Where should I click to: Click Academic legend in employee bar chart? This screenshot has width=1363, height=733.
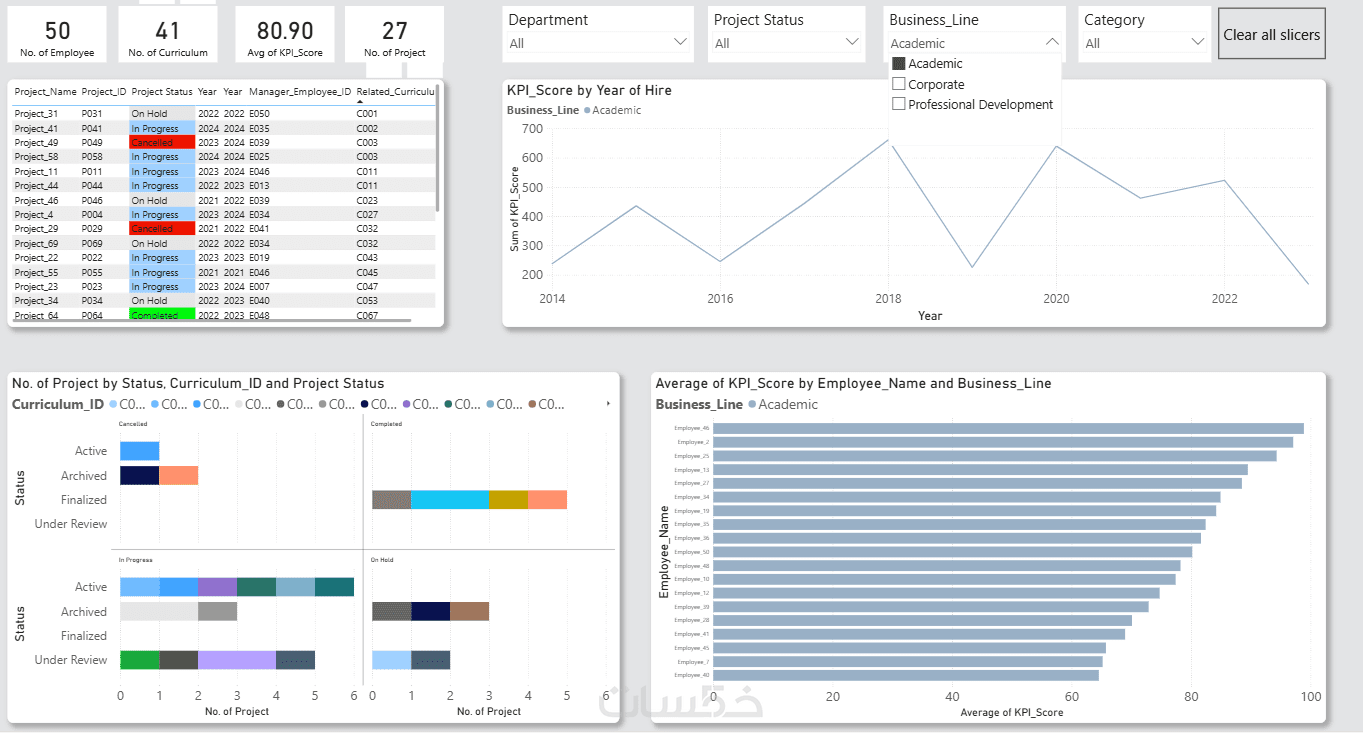pyautogui.click(x=783, y=405)
